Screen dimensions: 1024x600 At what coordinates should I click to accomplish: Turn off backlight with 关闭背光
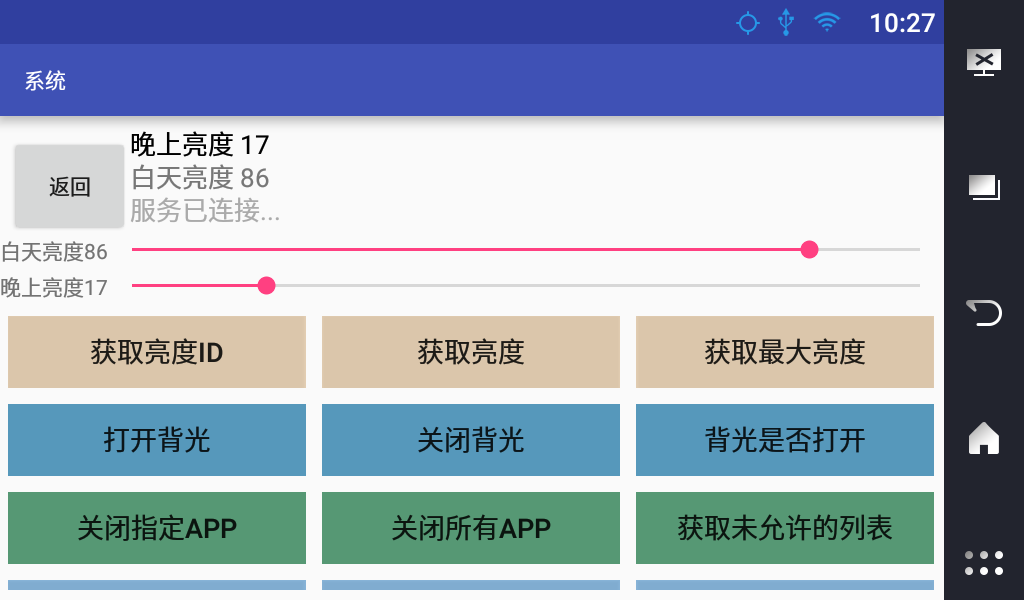click(471, 440)
